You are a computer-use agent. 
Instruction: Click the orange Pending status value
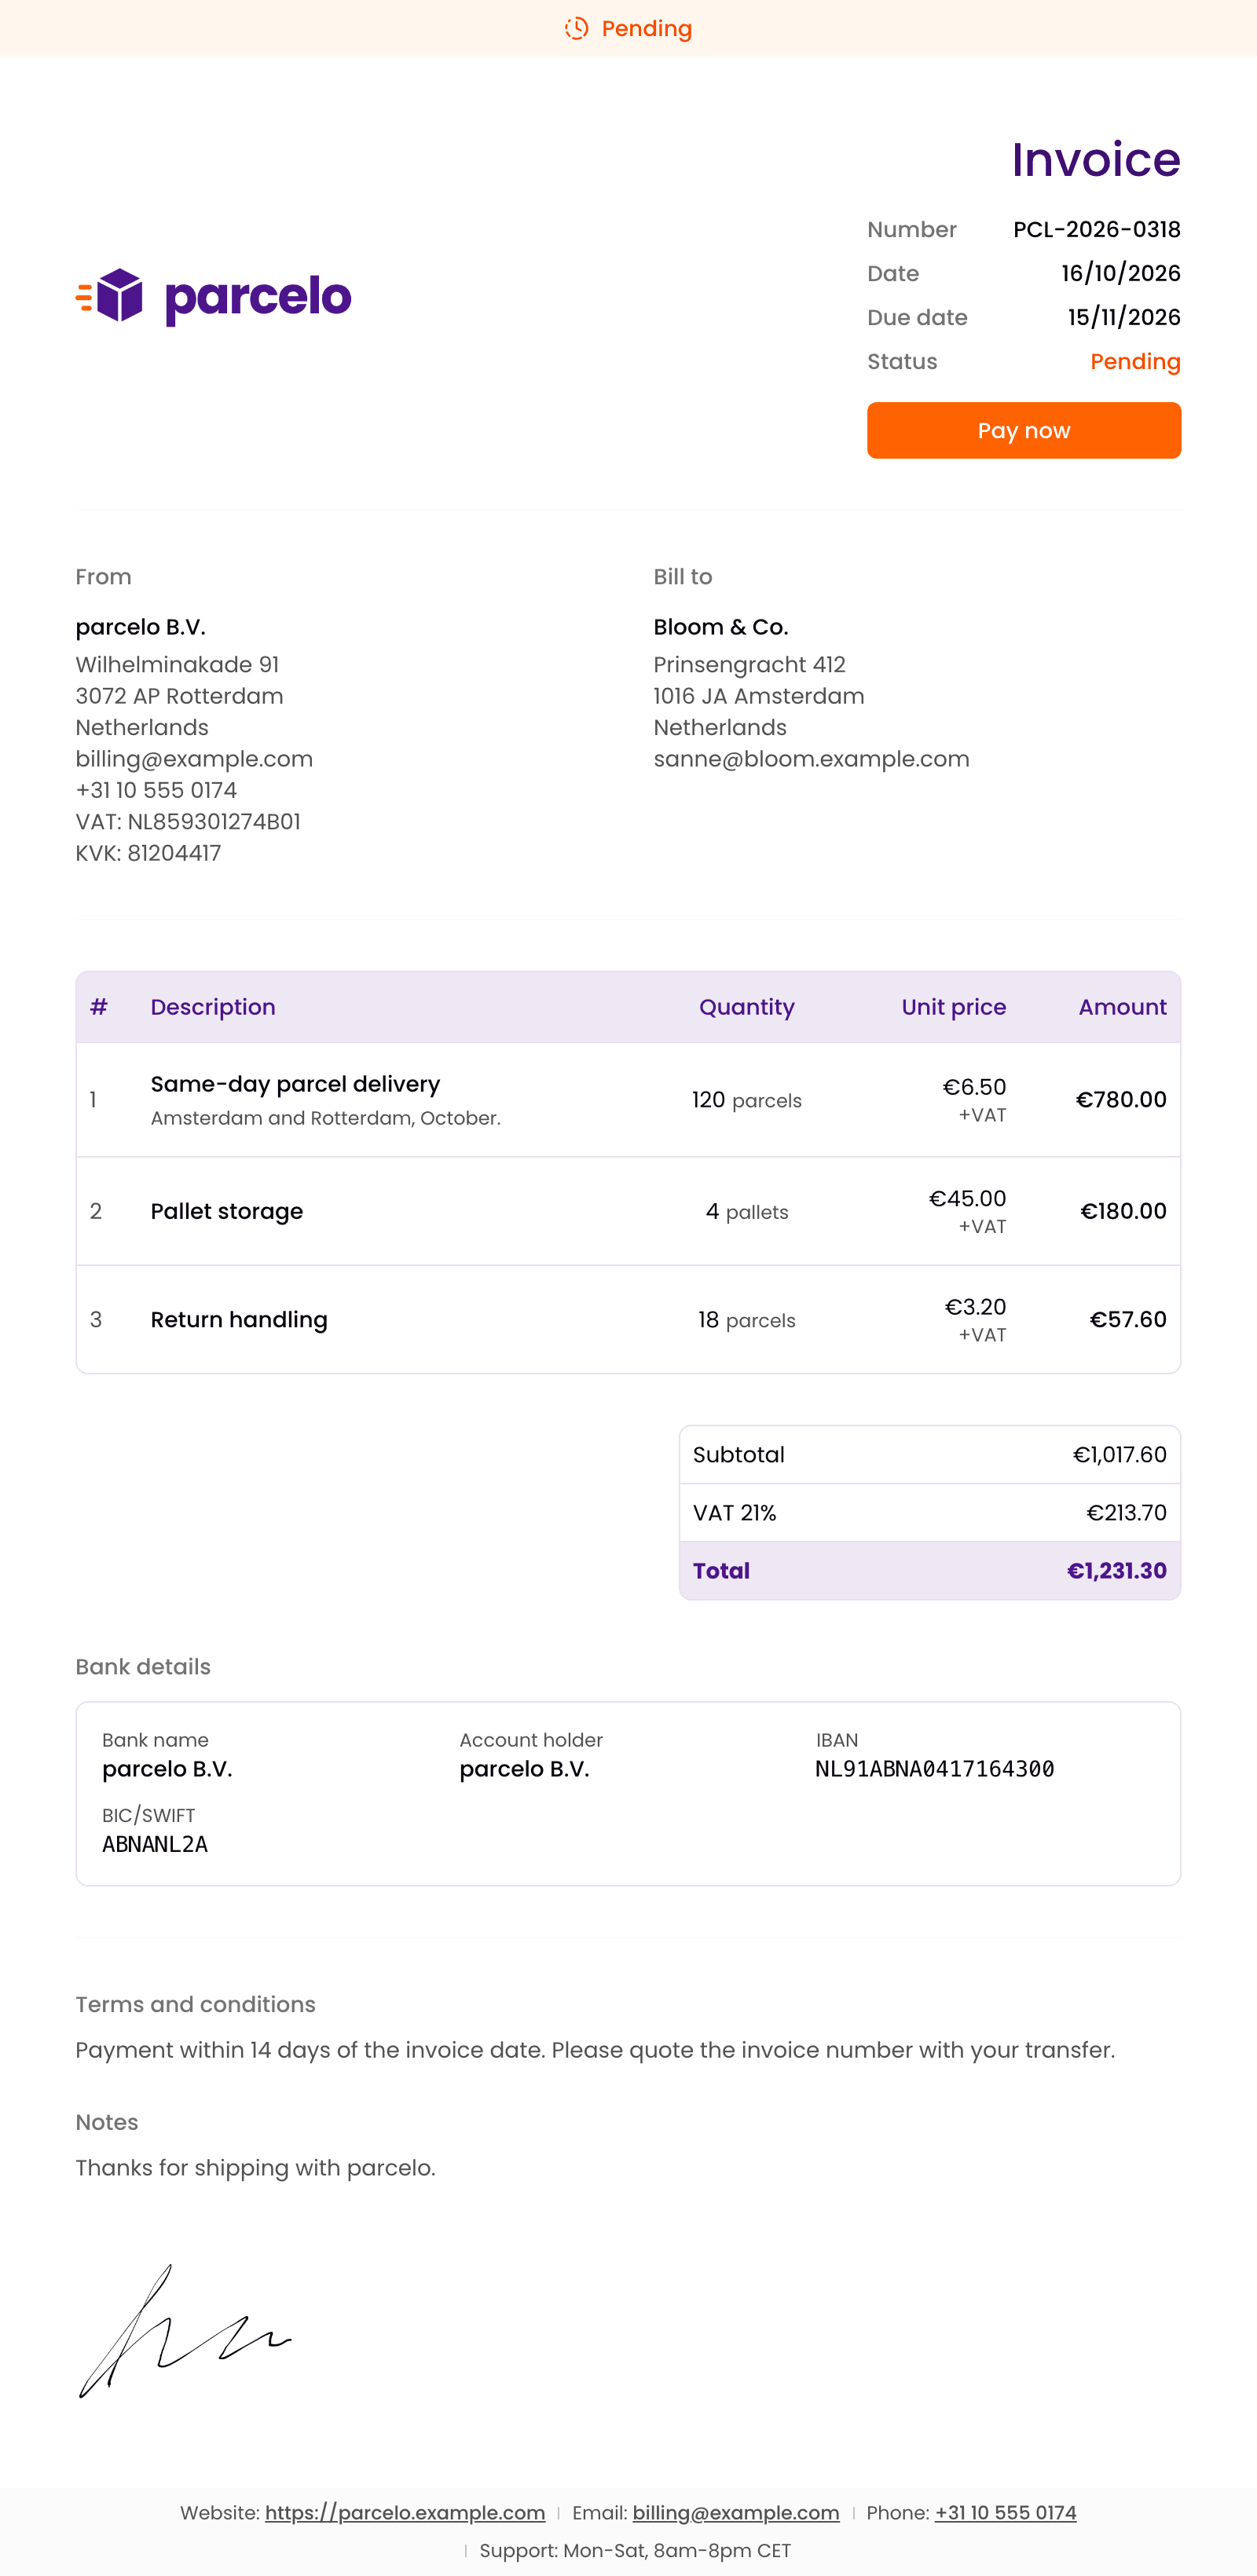point(1135,361)
